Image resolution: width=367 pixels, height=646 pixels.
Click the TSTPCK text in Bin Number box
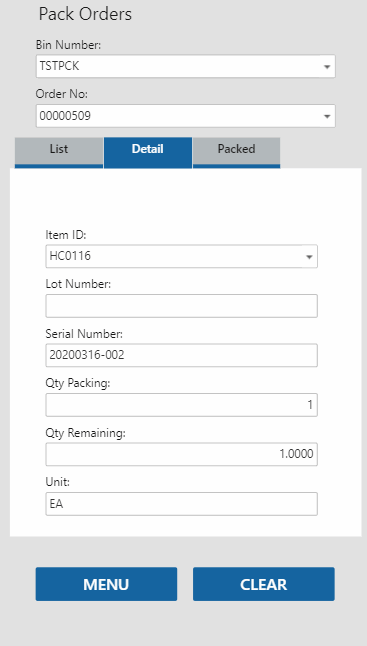59,66
